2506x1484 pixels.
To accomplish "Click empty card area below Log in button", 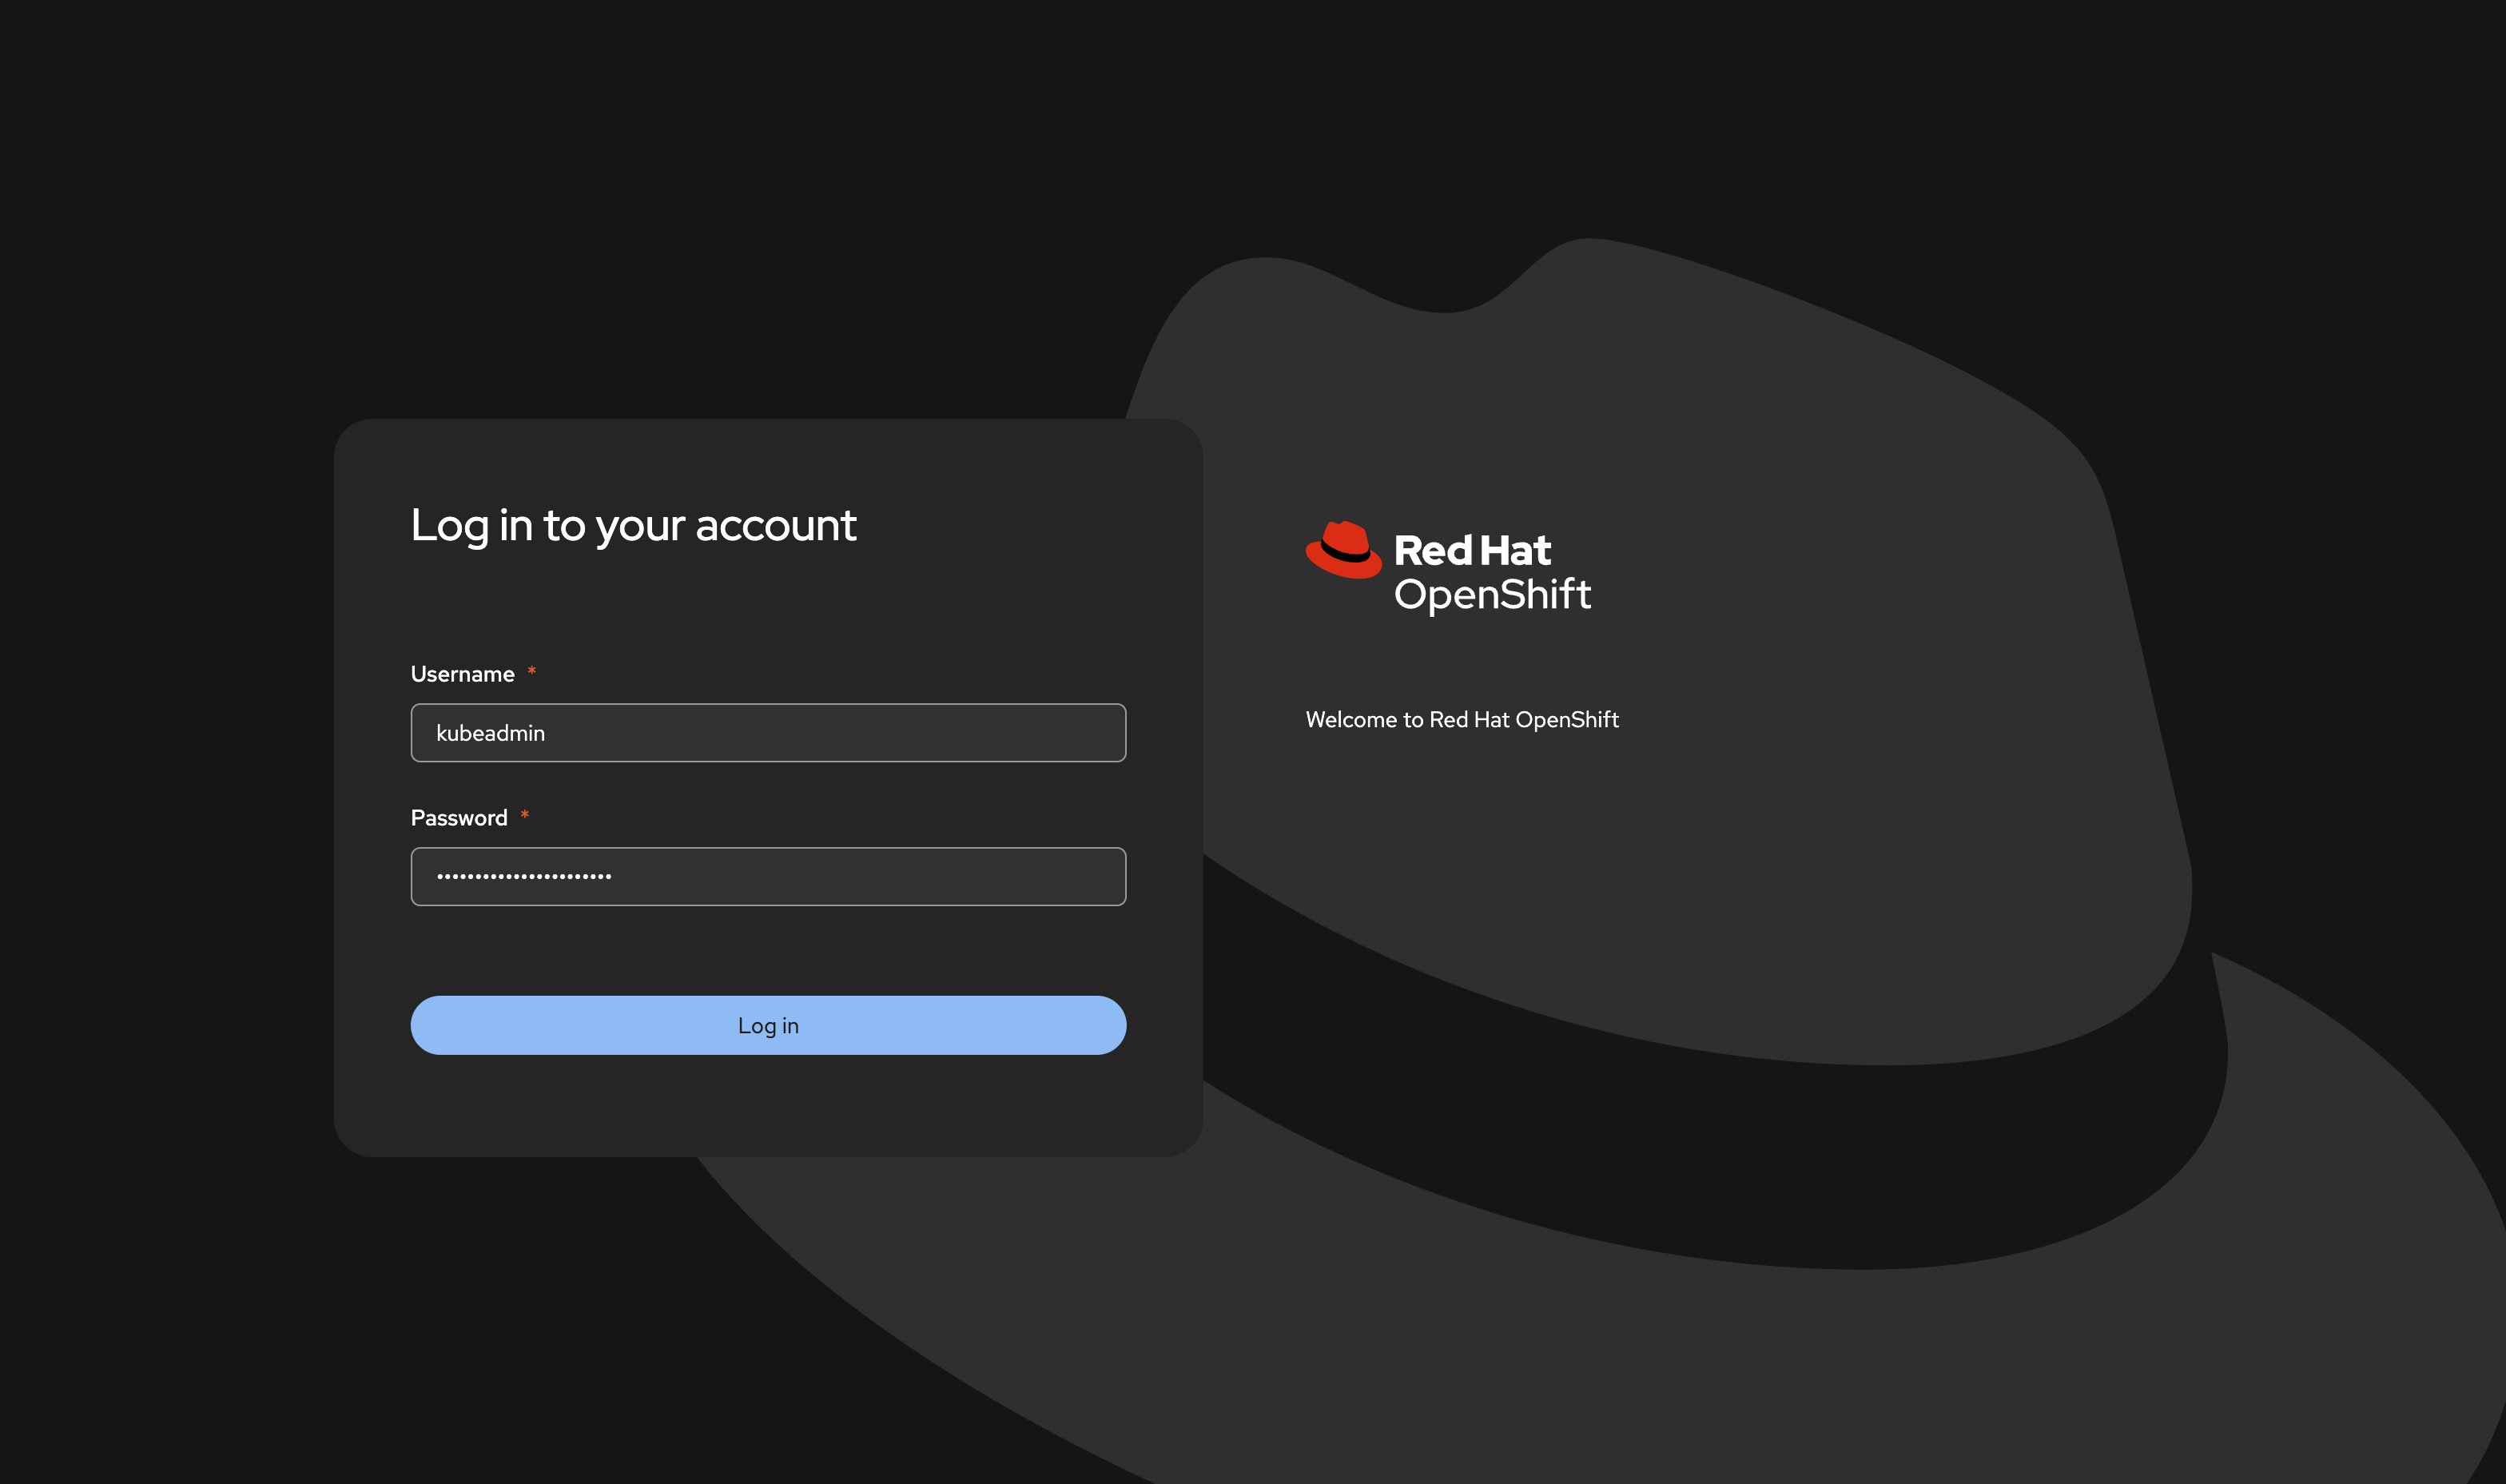I will 768,1105.
